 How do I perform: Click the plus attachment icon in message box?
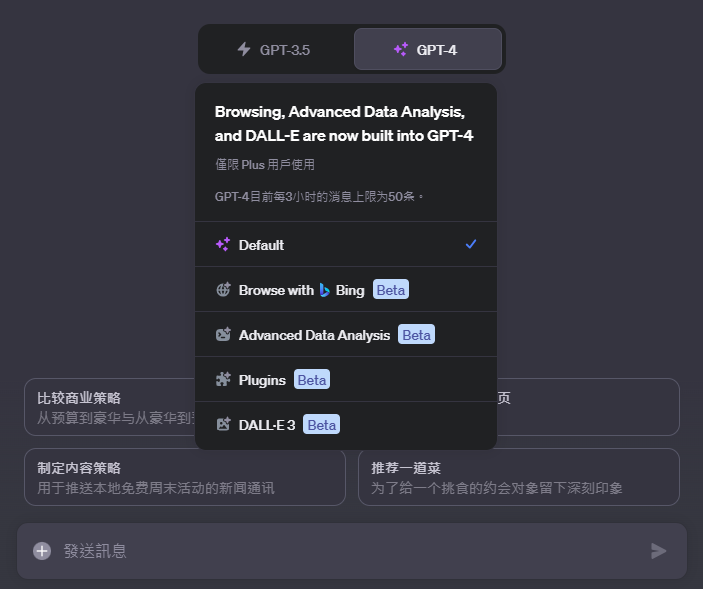(x=42, y=551)
